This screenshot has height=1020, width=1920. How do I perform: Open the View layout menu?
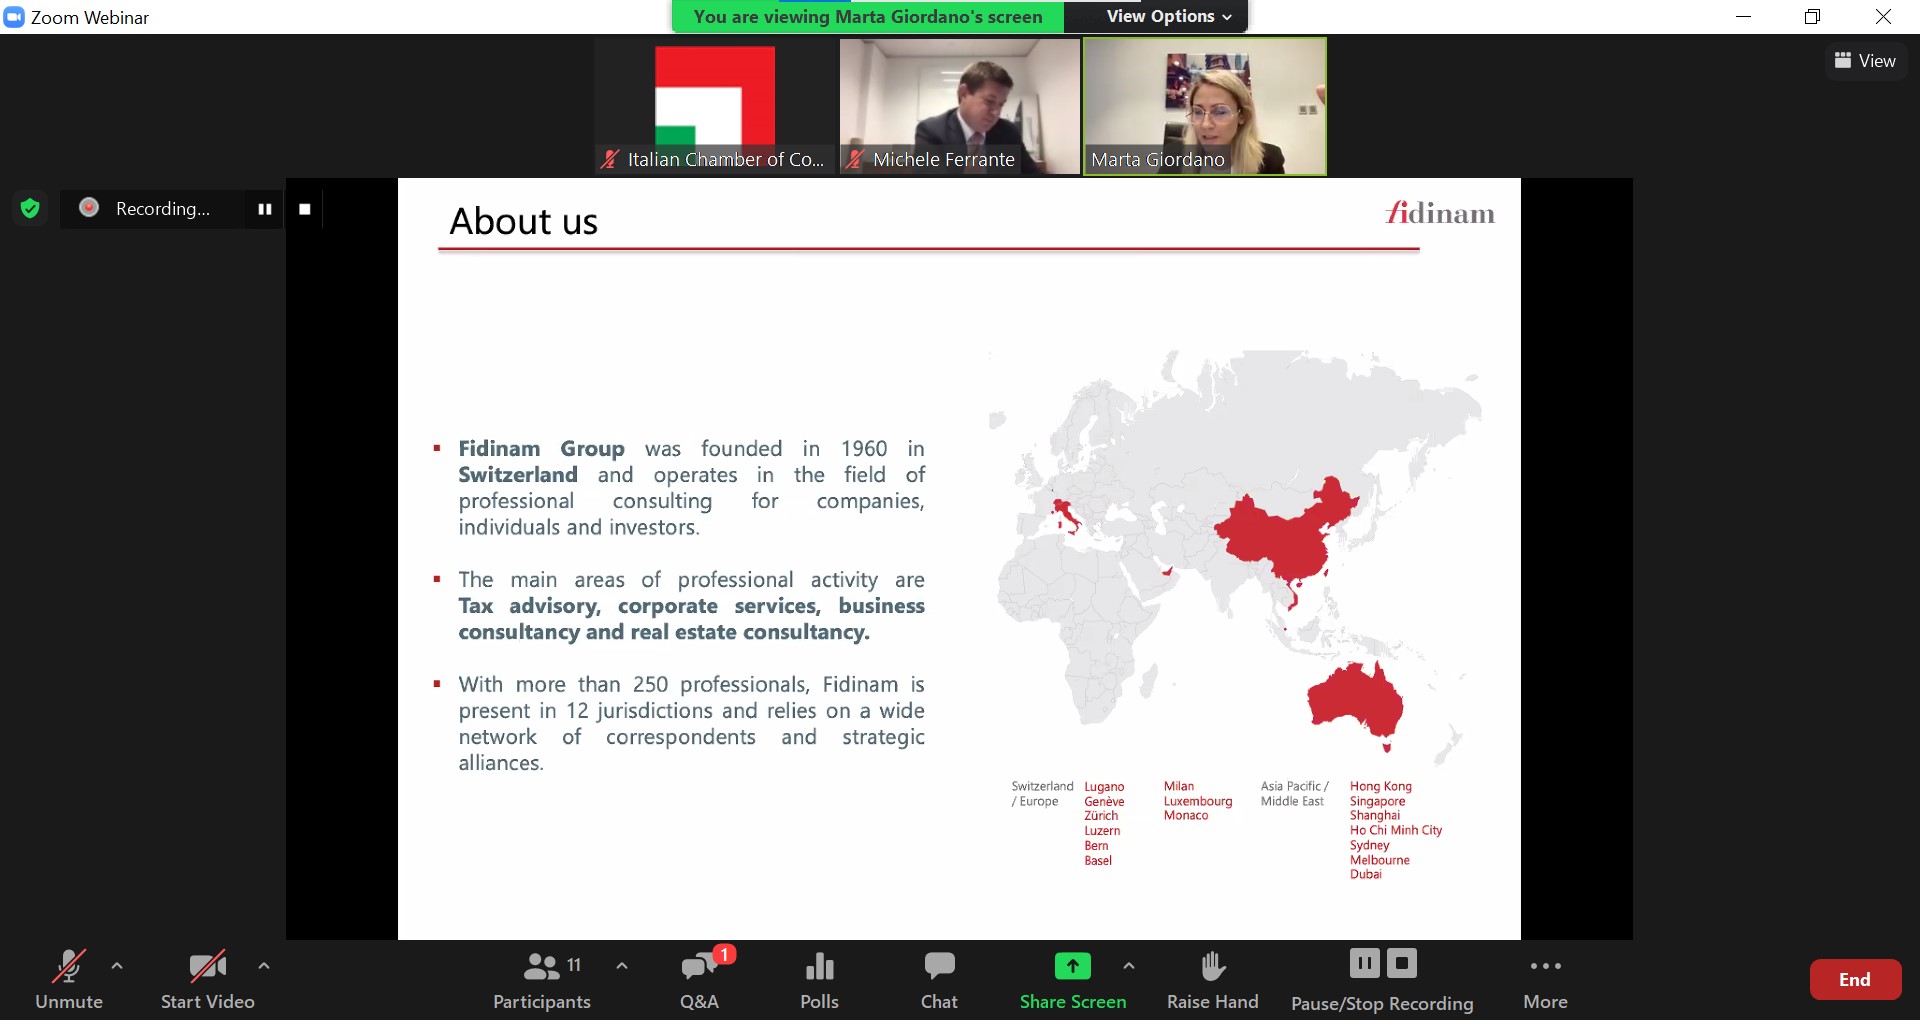click(x=1865, y=61)
